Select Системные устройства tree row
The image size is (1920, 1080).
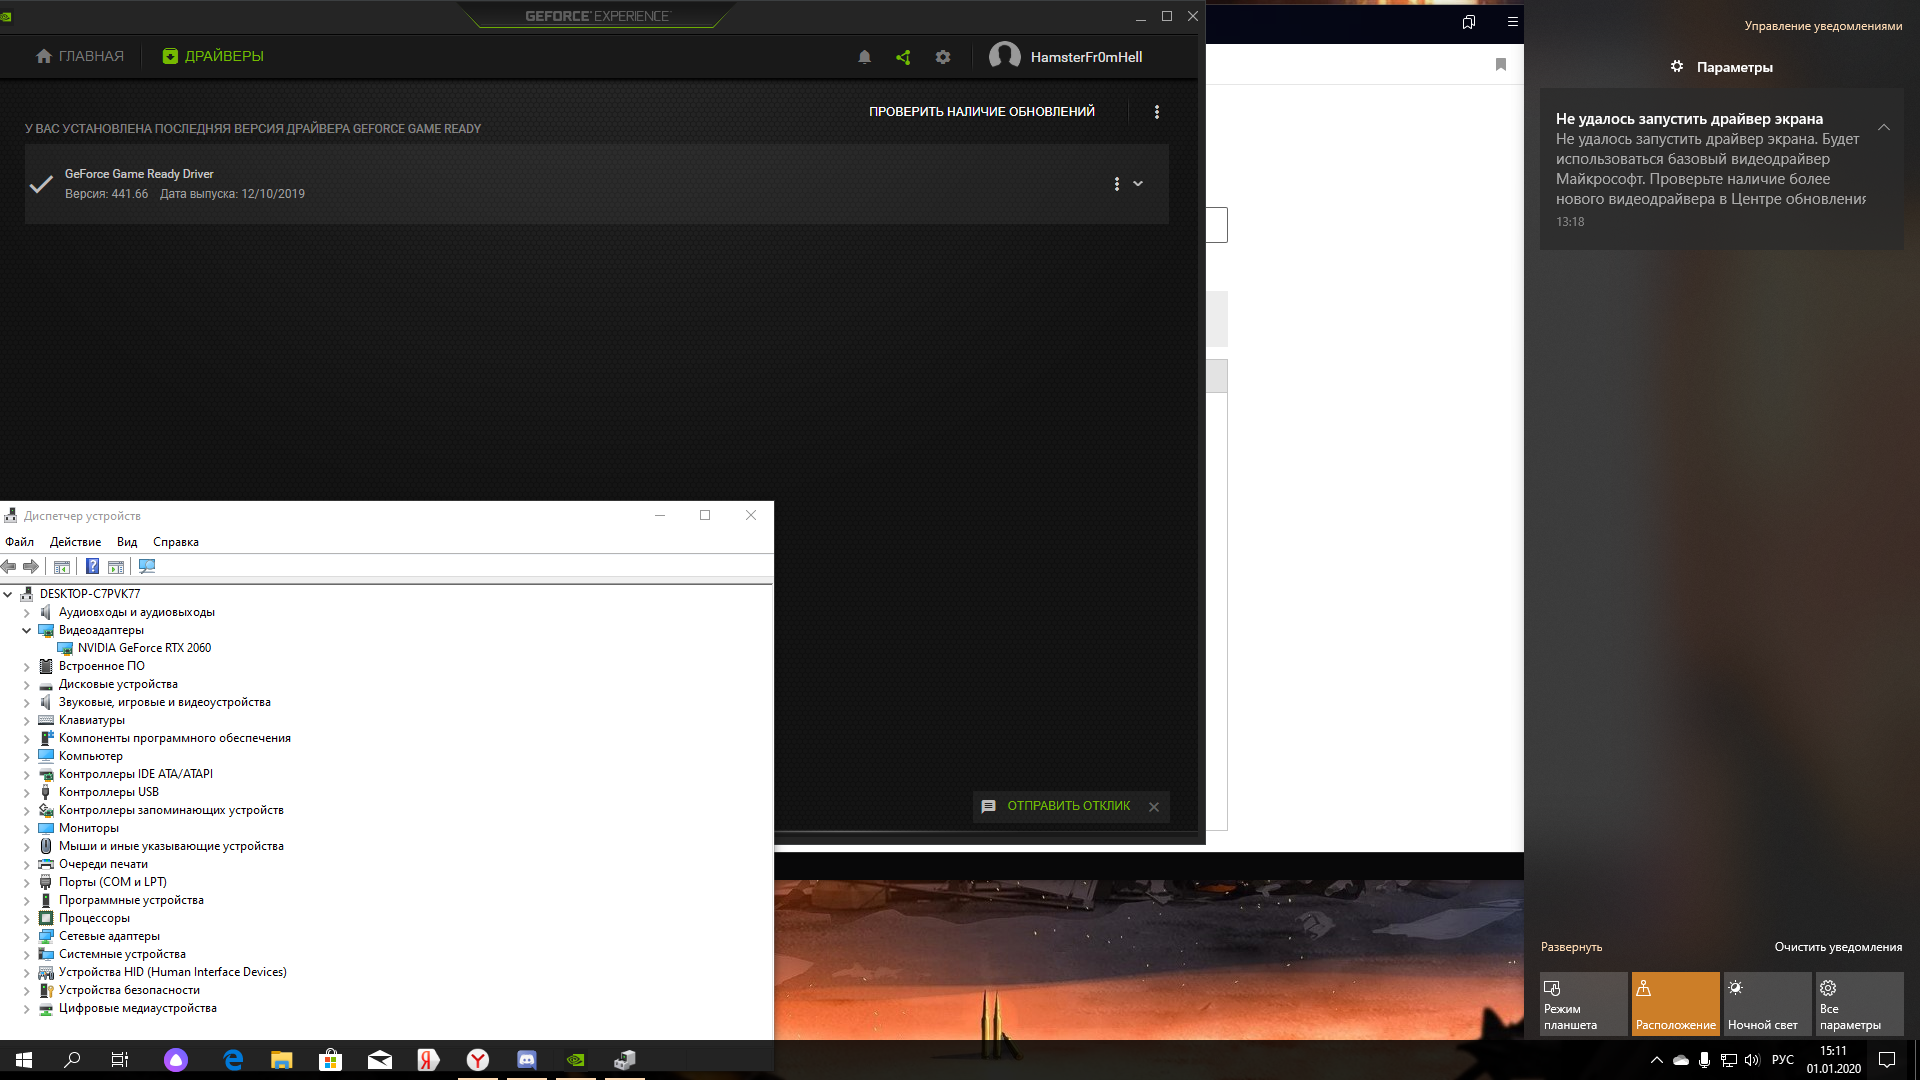click(x=122, y=954)
